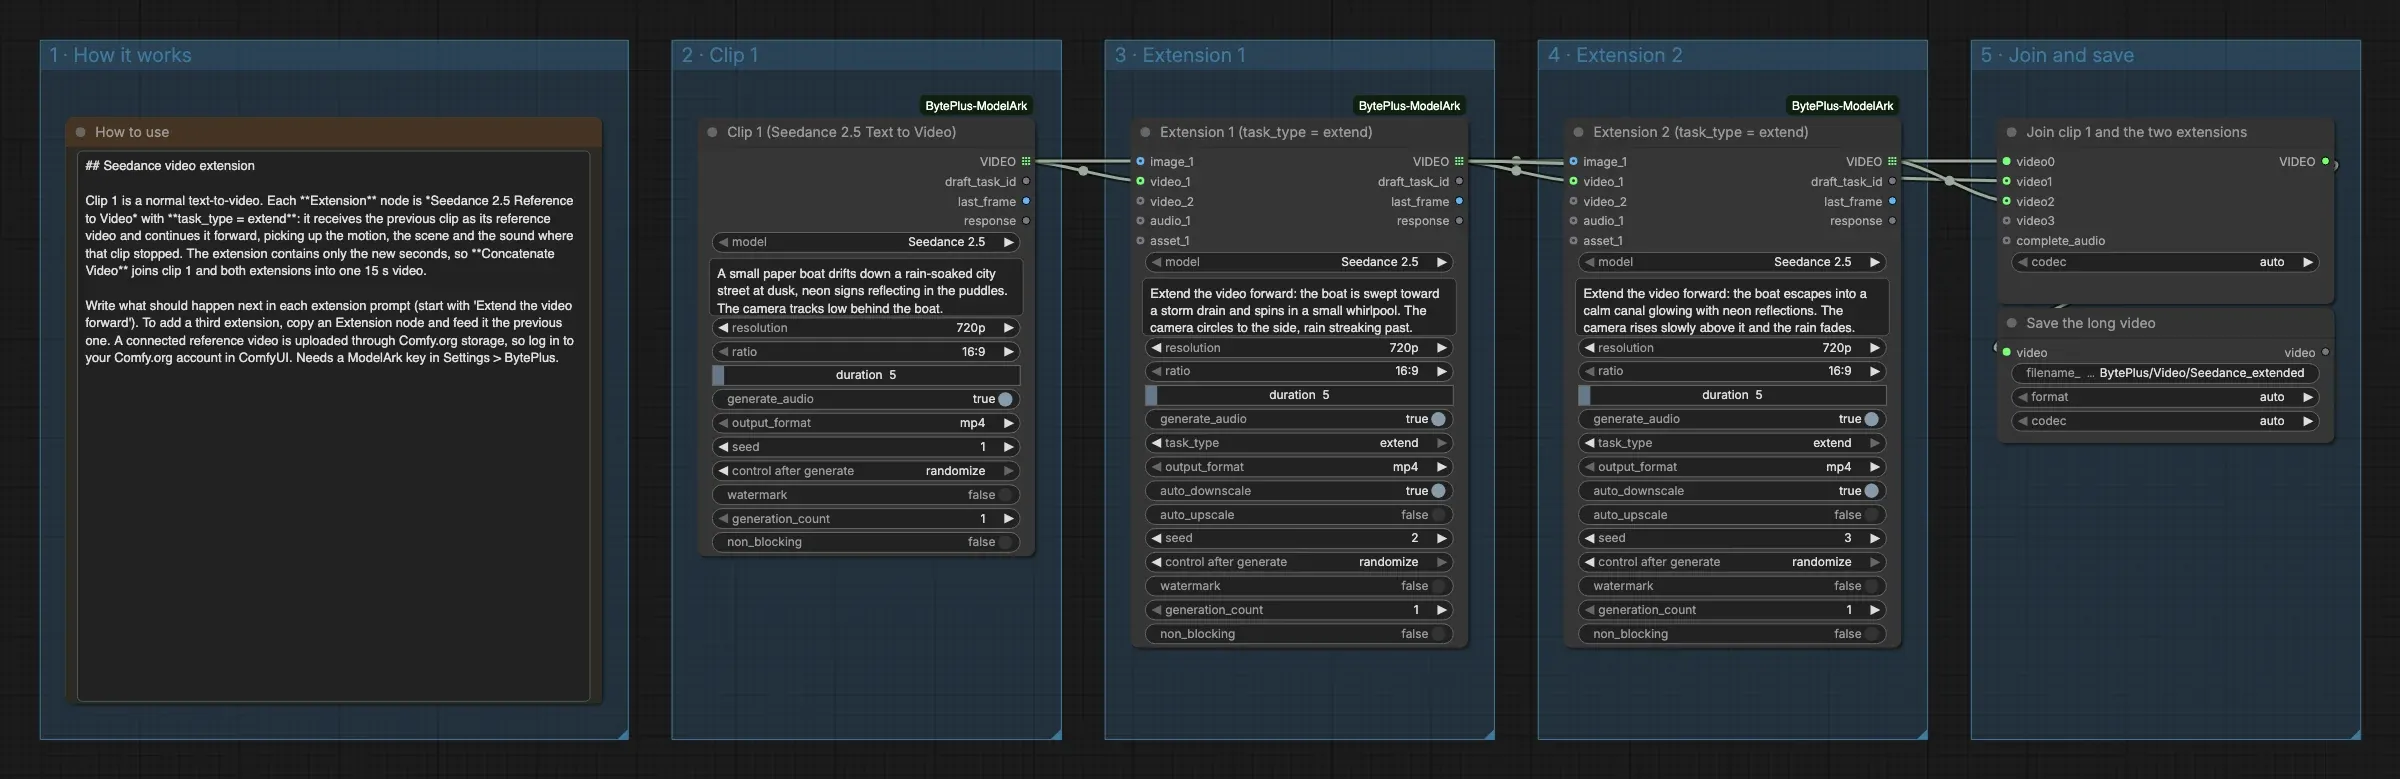Select group title 3 · Extension 1
The width and height of the screenshot is (2400, 779).
coord(1180,55)
